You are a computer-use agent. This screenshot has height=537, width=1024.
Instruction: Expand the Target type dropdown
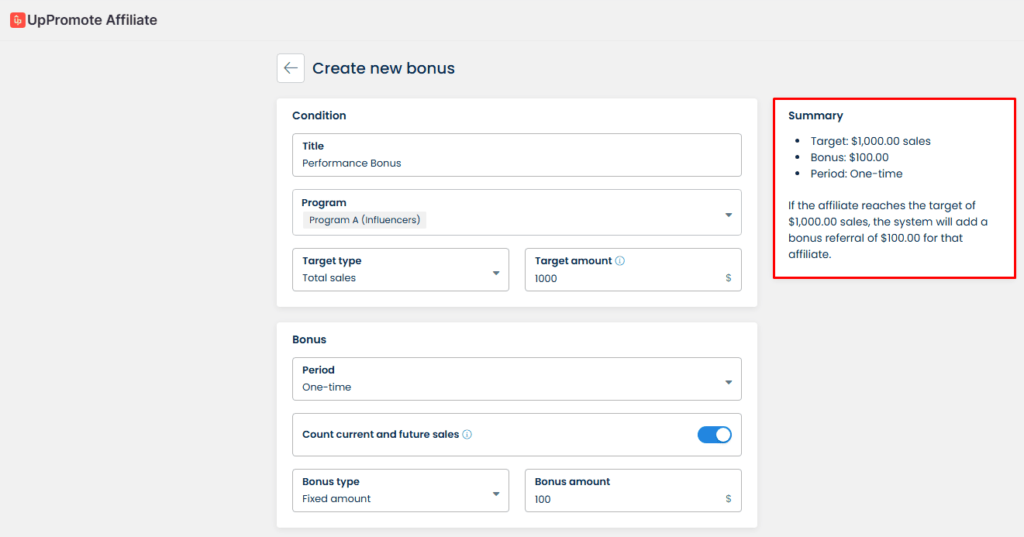[496, 272]
